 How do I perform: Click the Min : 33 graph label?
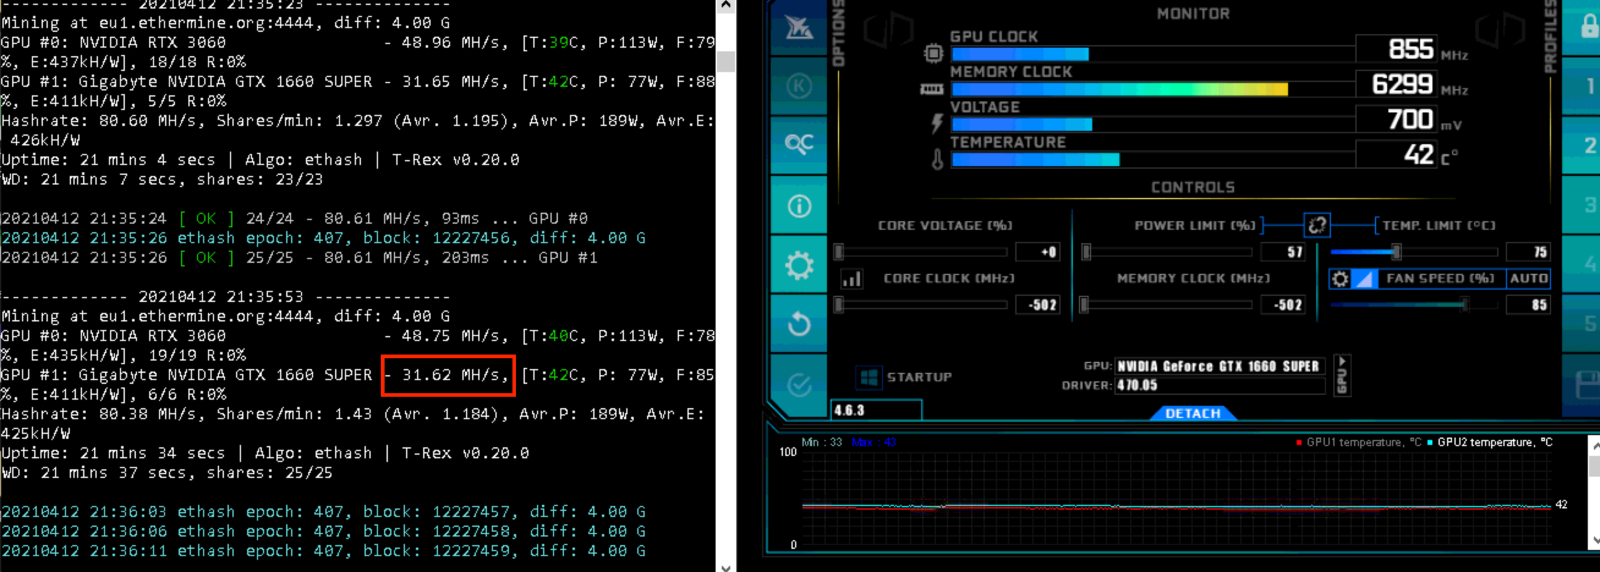[821, 442]
